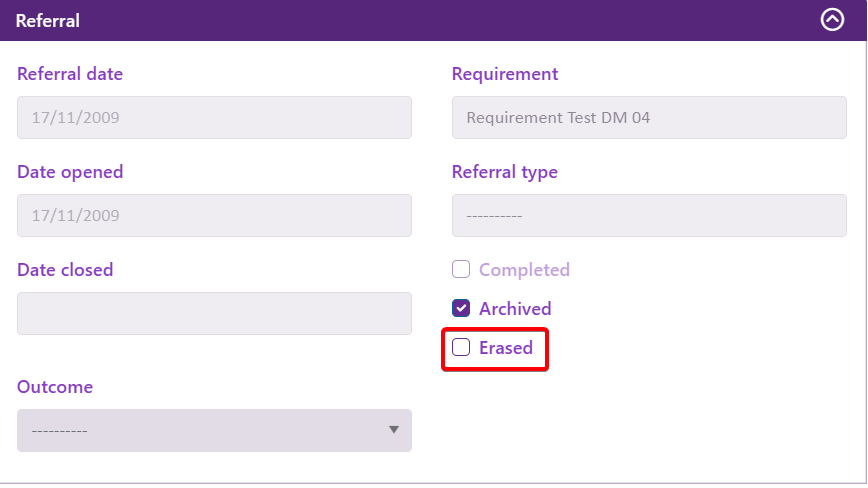Click the Outcome dropdown arrow

point(394,430)
